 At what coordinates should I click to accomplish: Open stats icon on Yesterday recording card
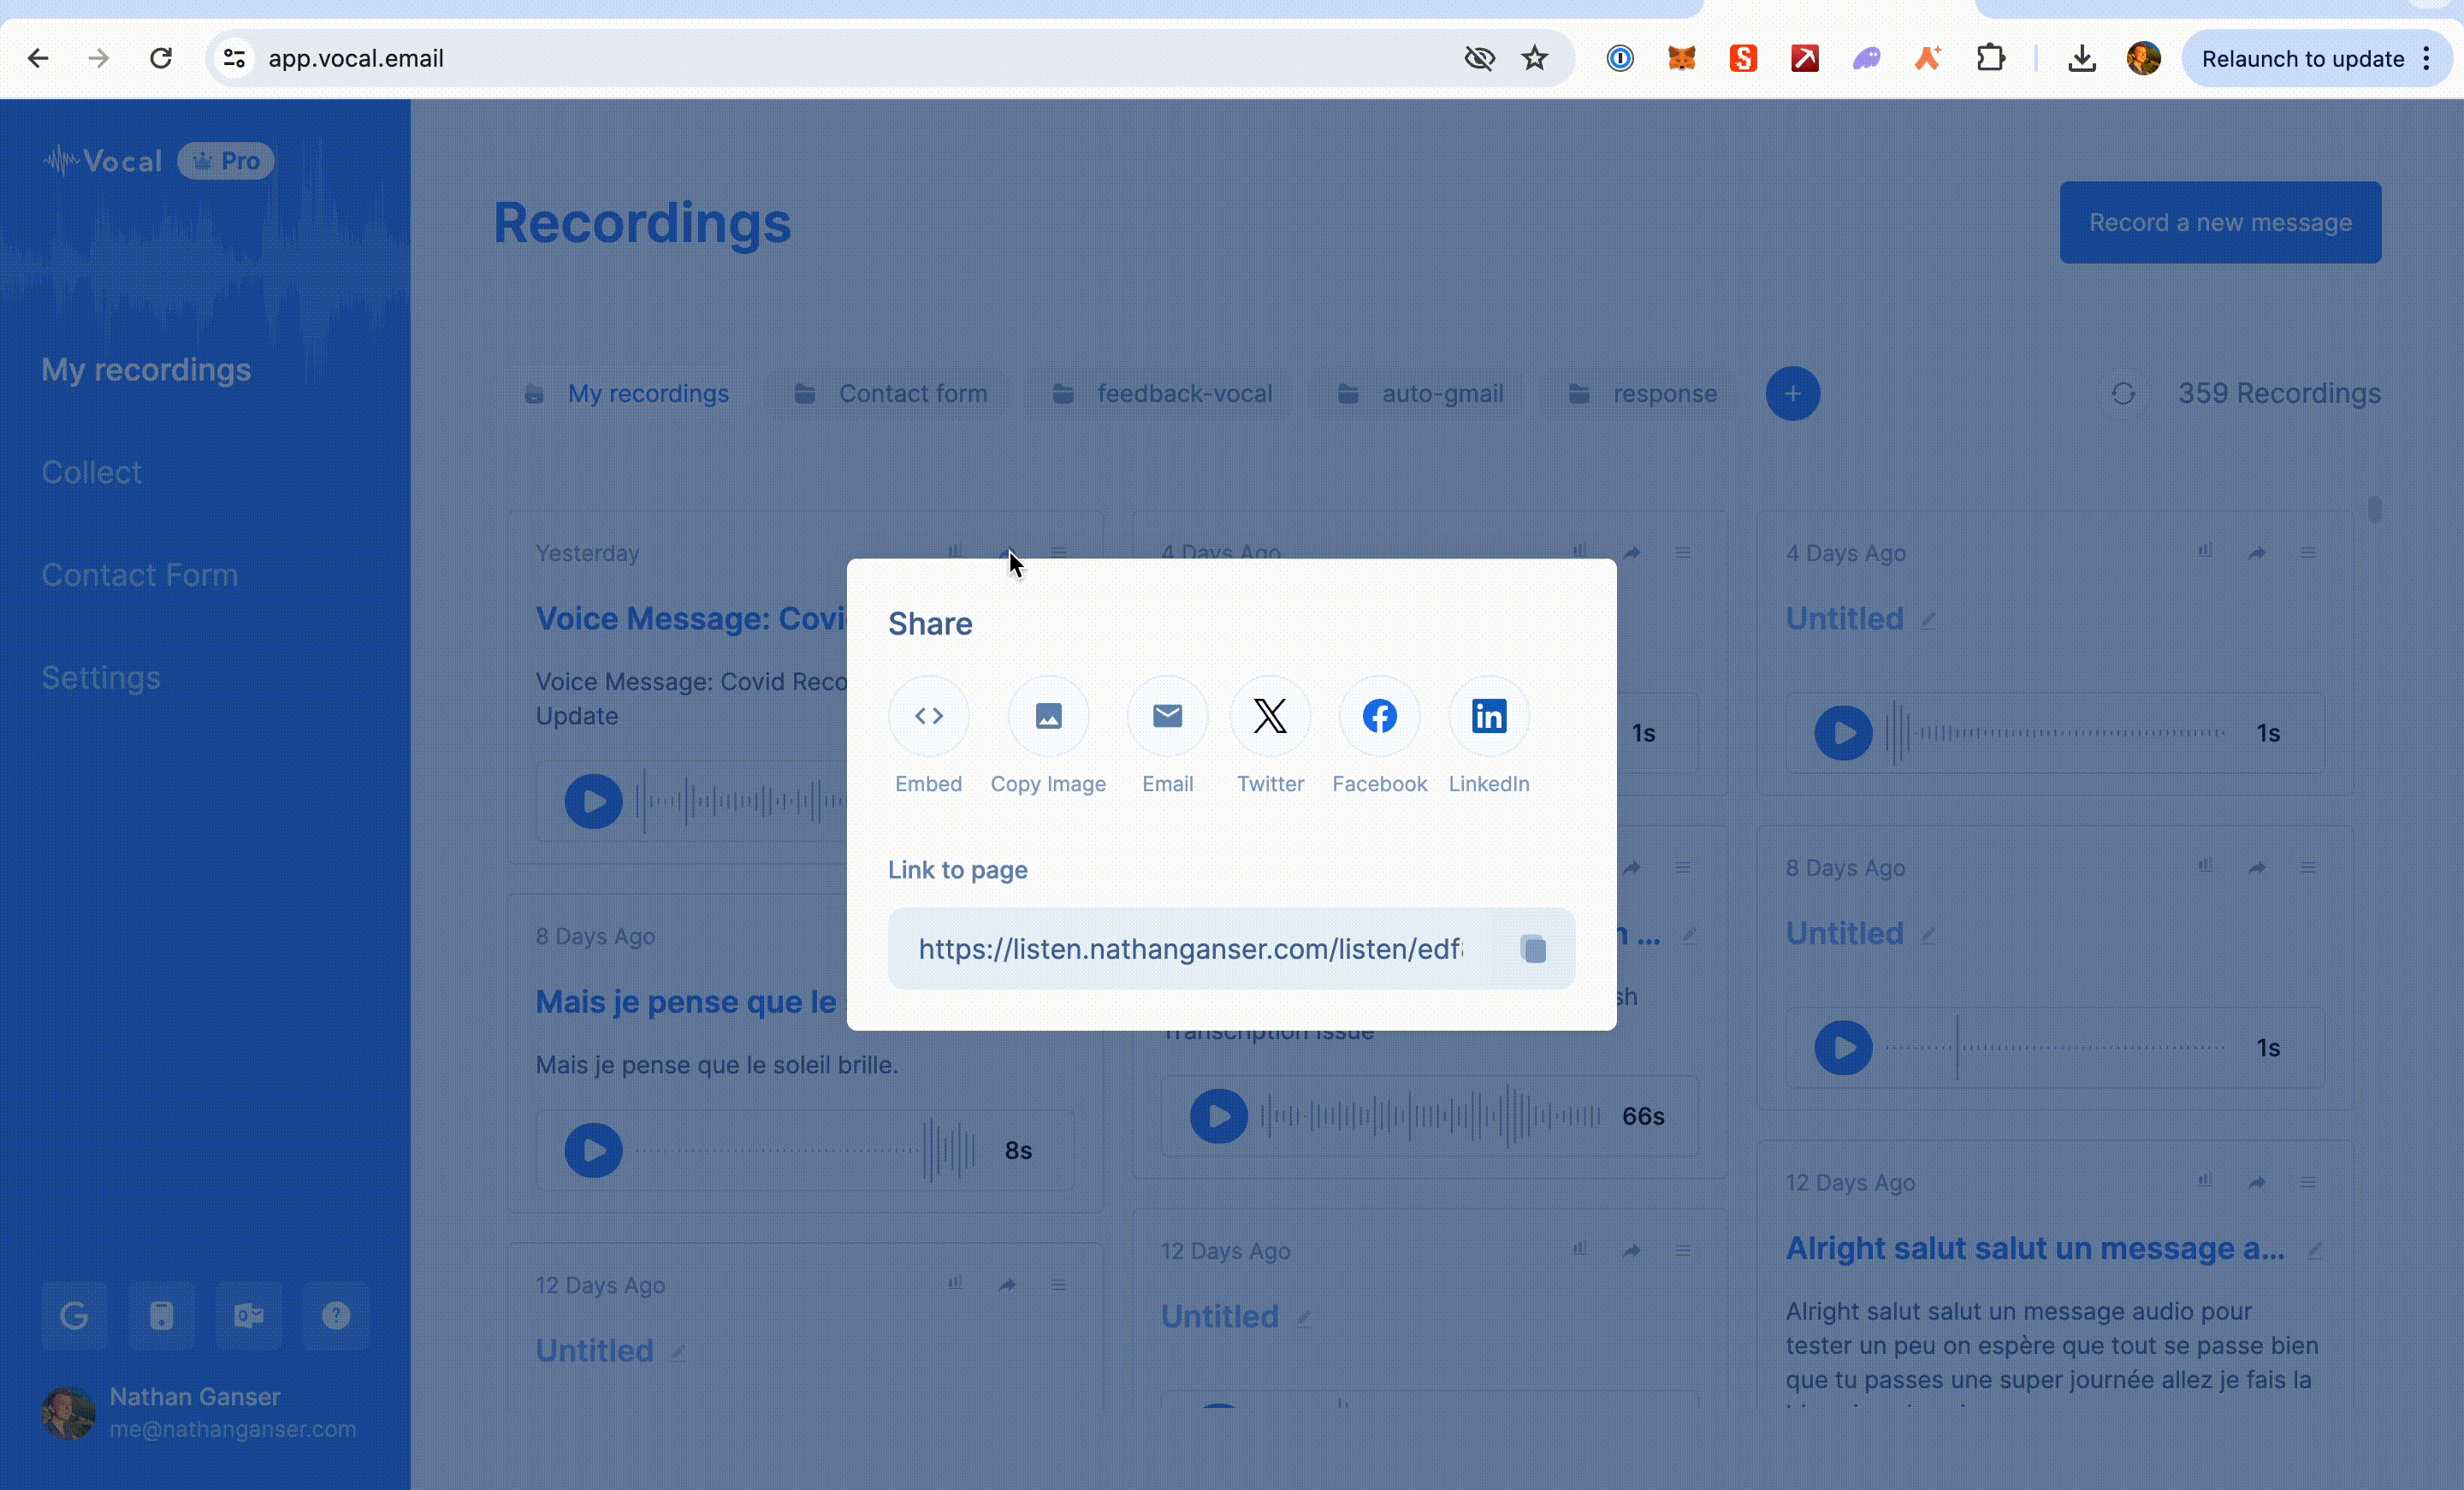click(955, 551)
